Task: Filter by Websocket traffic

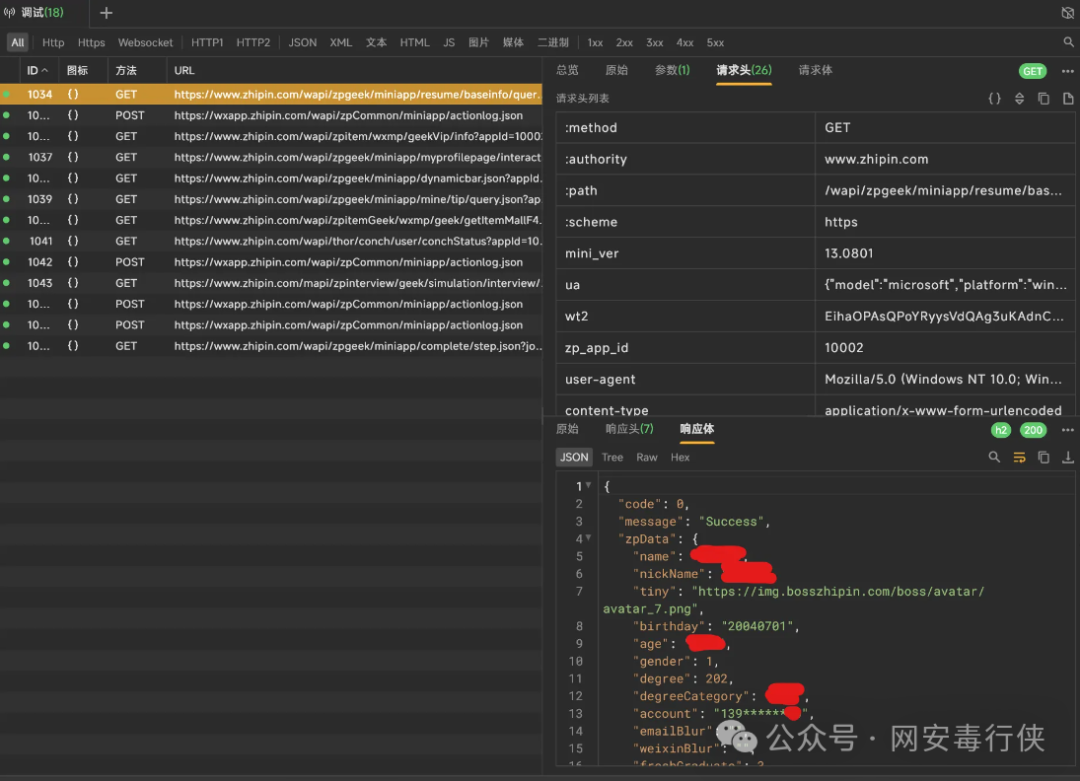Action: (x=145, y=43)
